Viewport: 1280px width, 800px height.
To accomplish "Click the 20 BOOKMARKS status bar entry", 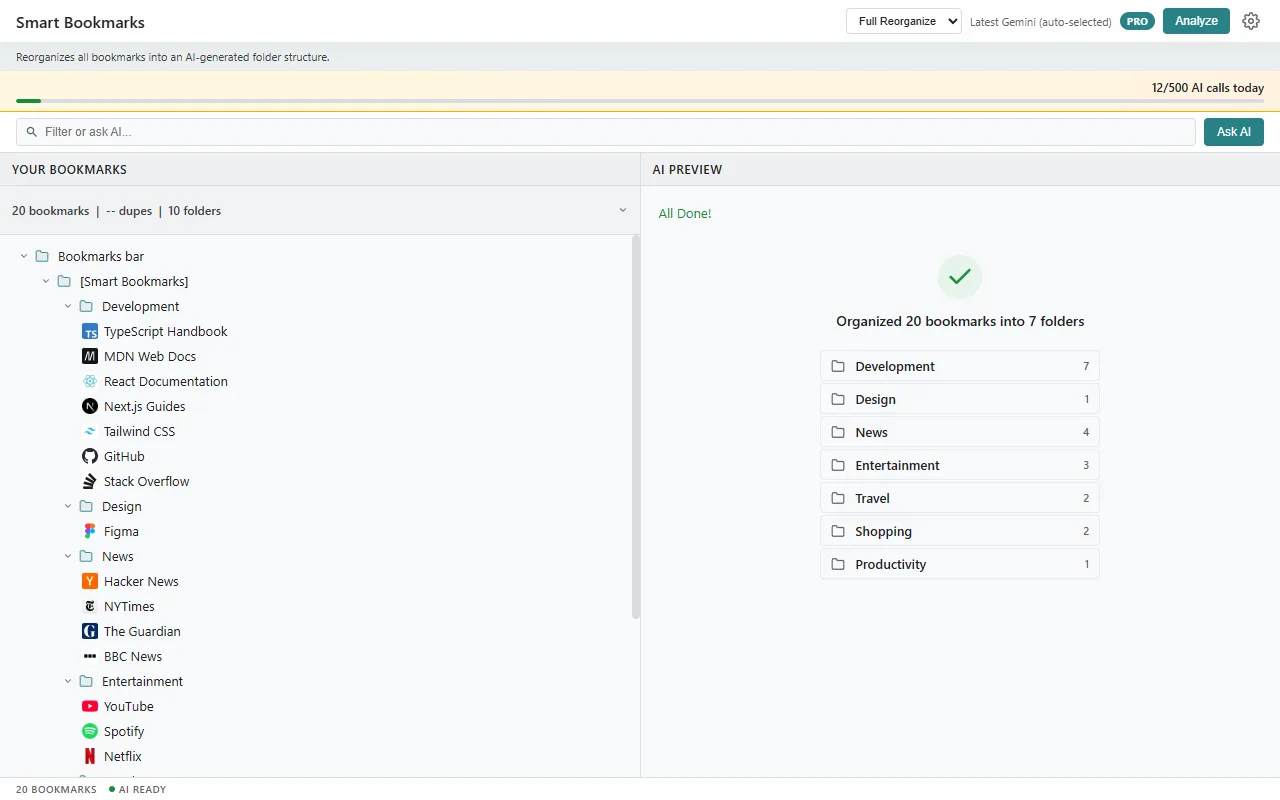I will (56, 789).
